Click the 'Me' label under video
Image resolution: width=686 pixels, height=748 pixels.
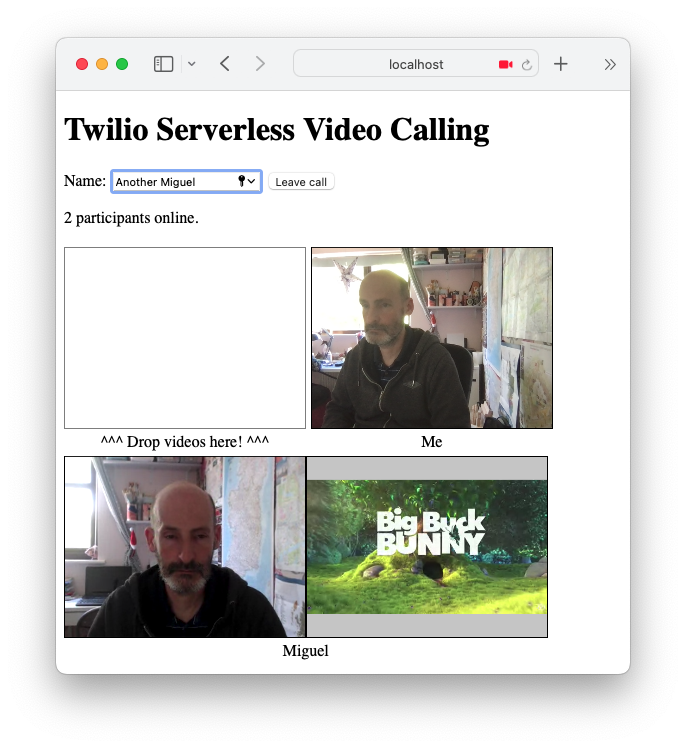click(x=432, y=442)
